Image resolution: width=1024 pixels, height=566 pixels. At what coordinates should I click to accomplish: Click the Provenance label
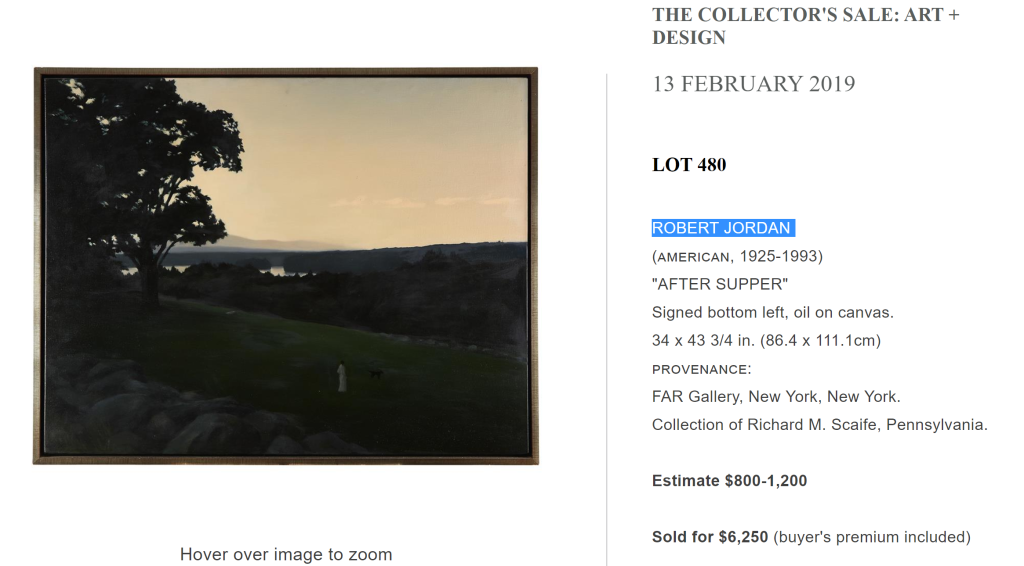pyautogui.click(x=700, y=369)
